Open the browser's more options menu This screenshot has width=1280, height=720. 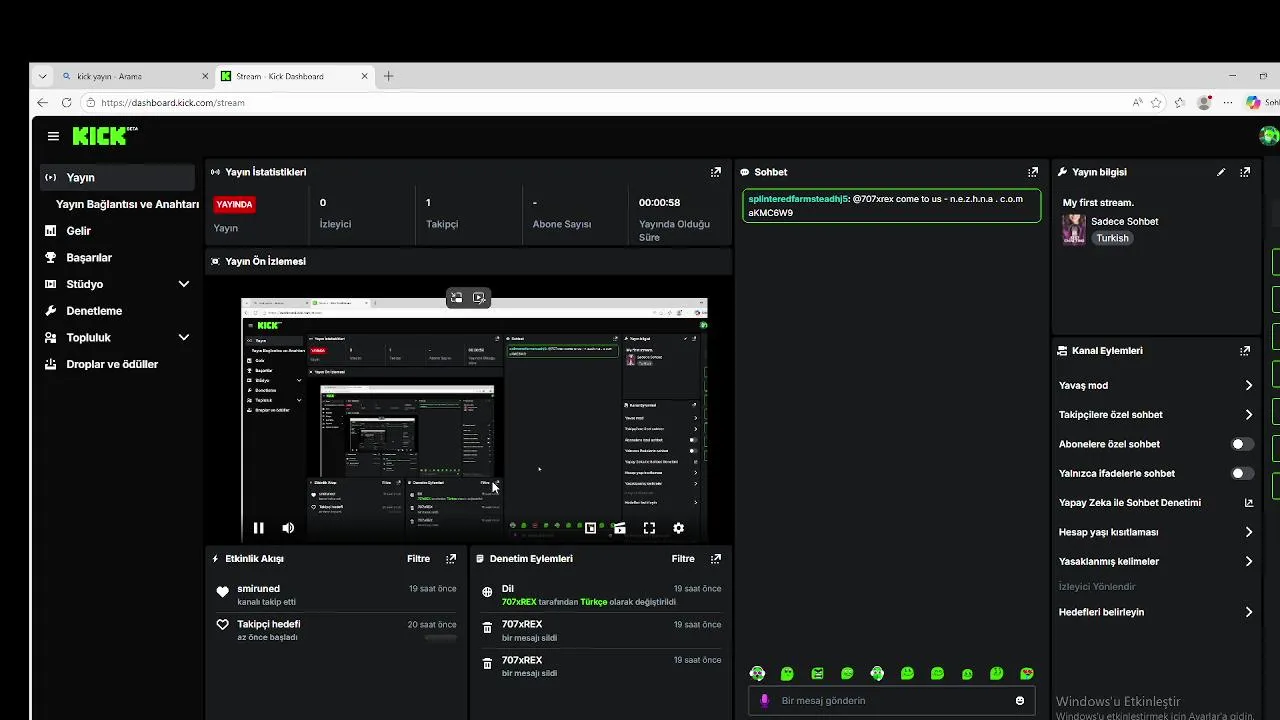[x=1227, y=102]
